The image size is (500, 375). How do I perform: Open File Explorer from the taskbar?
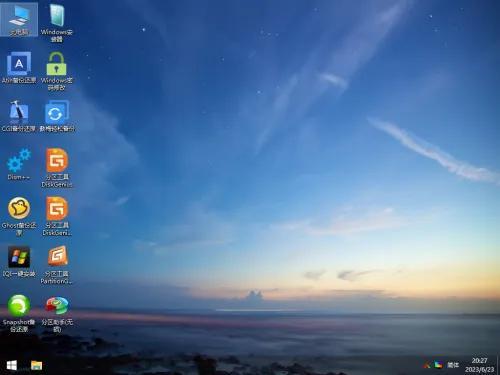coord(37,365)
